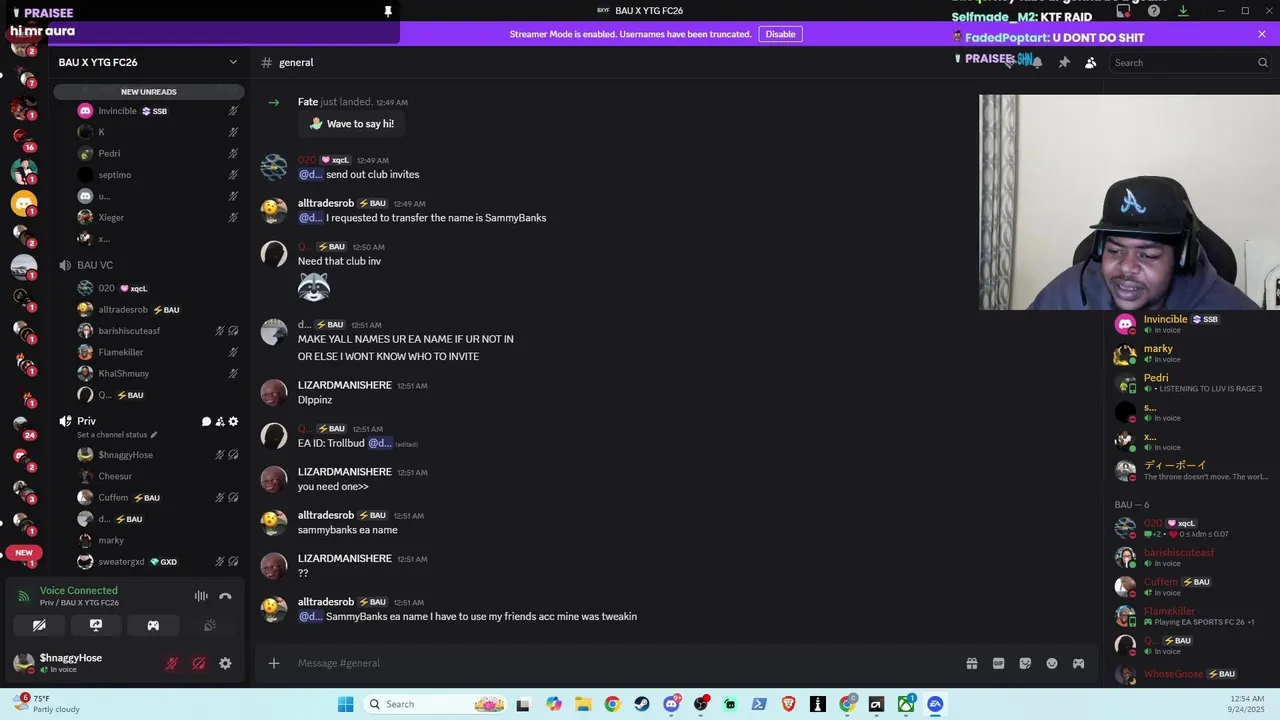Expand the BAU X YTG FC26 server menu
Screen dimensions: 1280x720
[148, 62]
